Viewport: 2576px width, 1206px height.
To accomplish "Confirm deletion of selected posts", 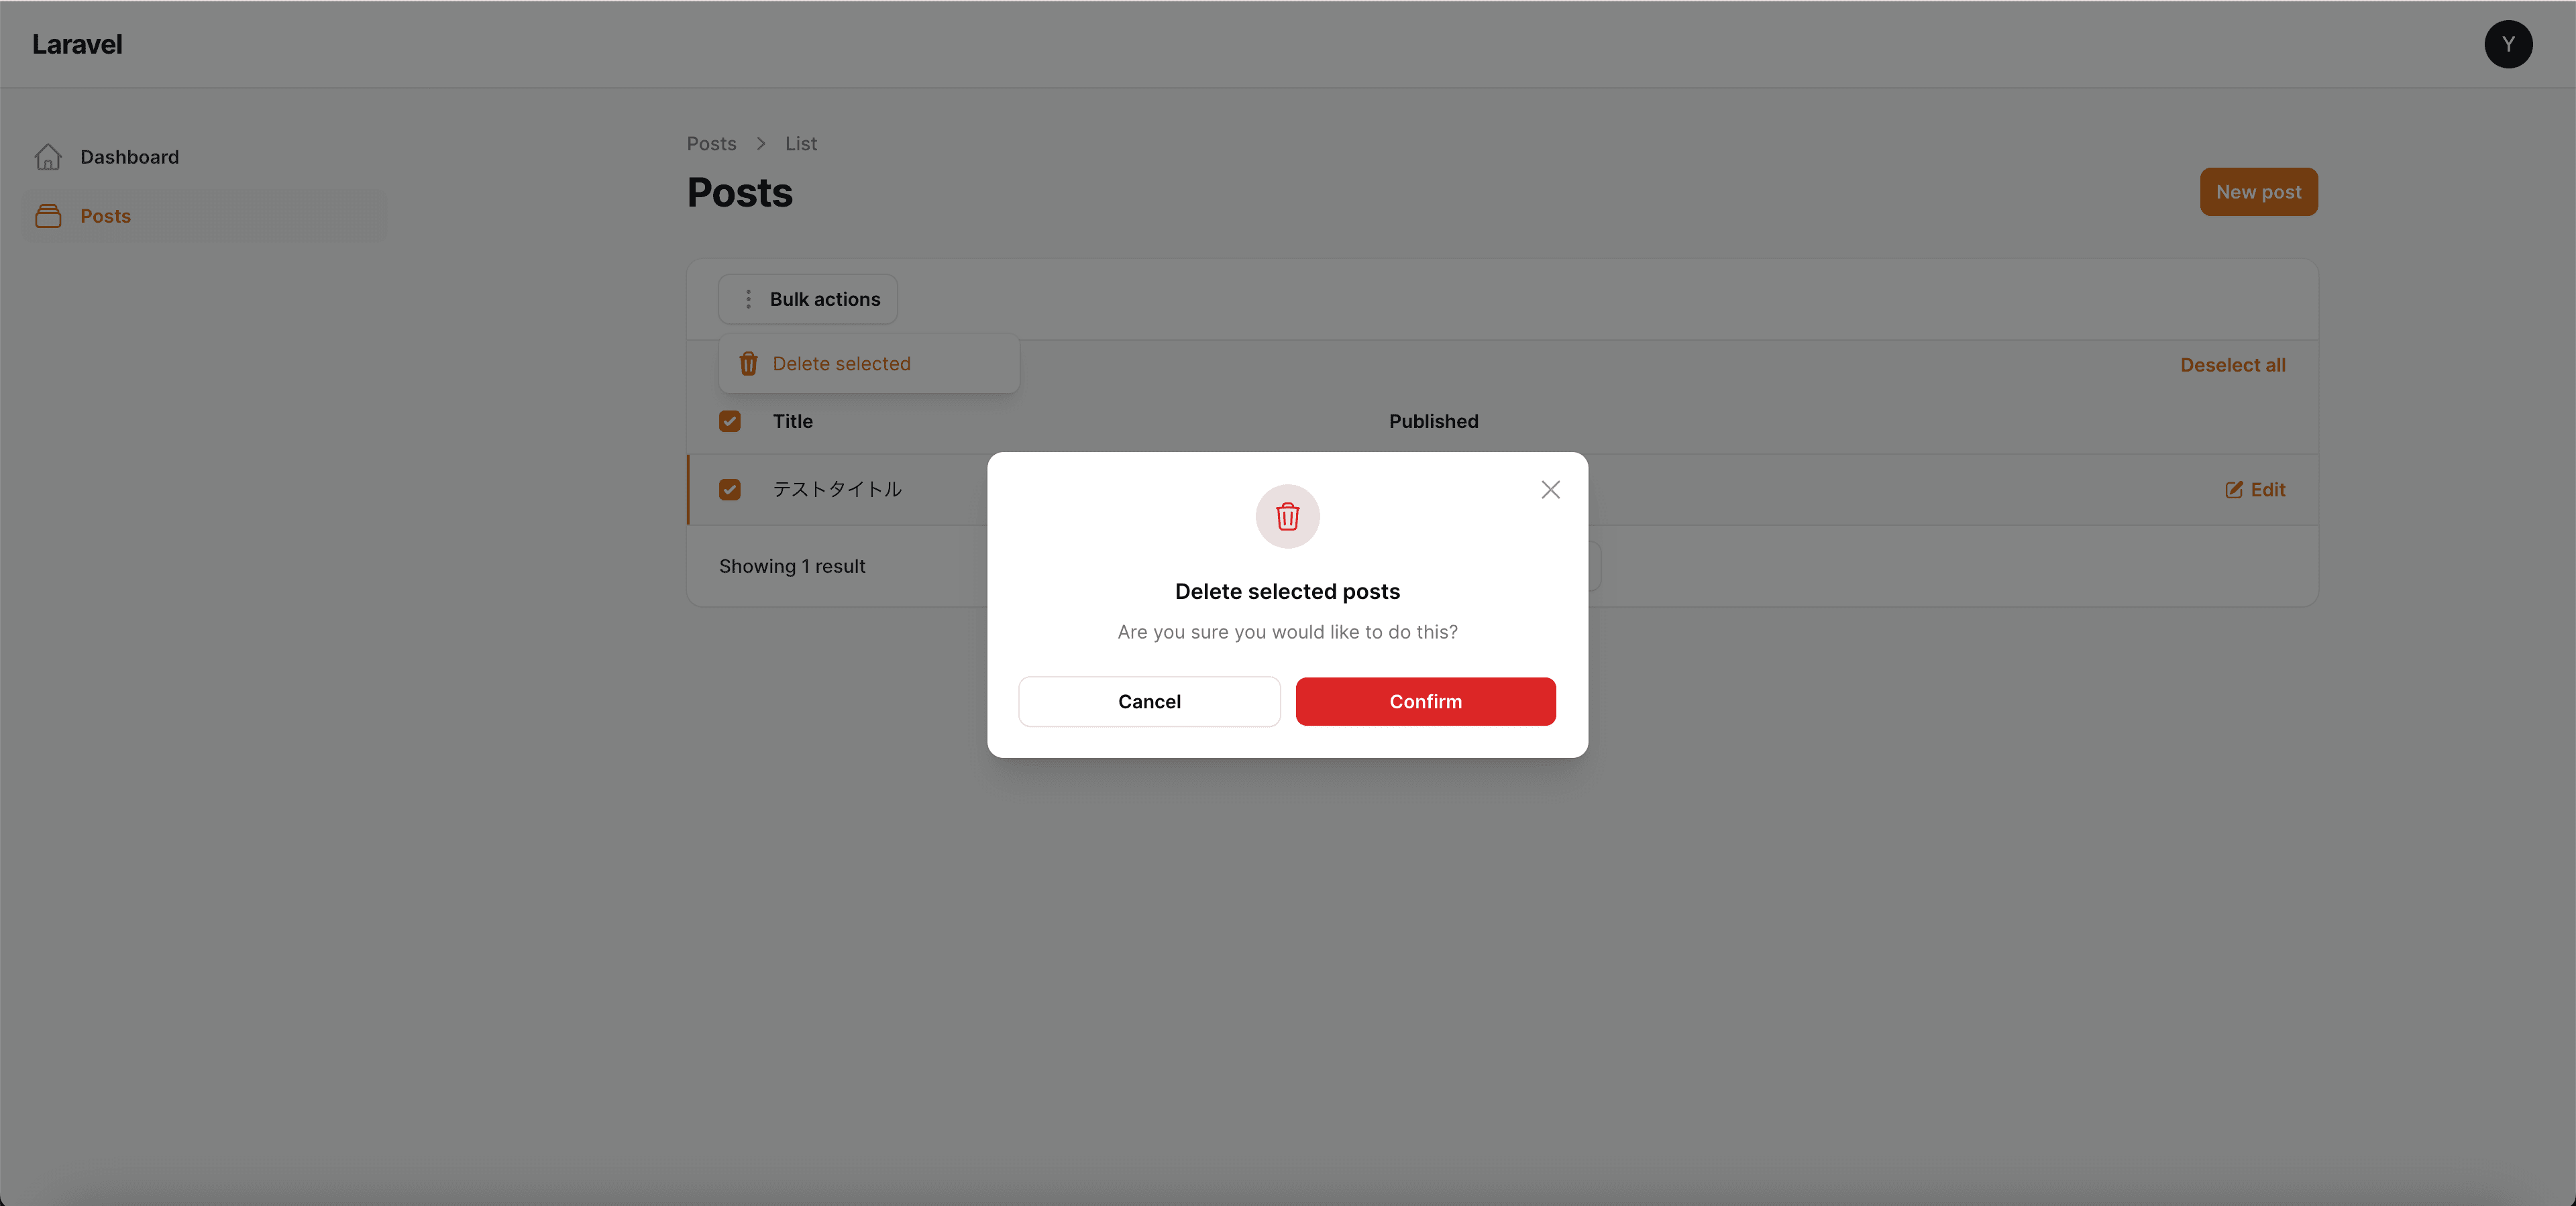I will 1425,701.
